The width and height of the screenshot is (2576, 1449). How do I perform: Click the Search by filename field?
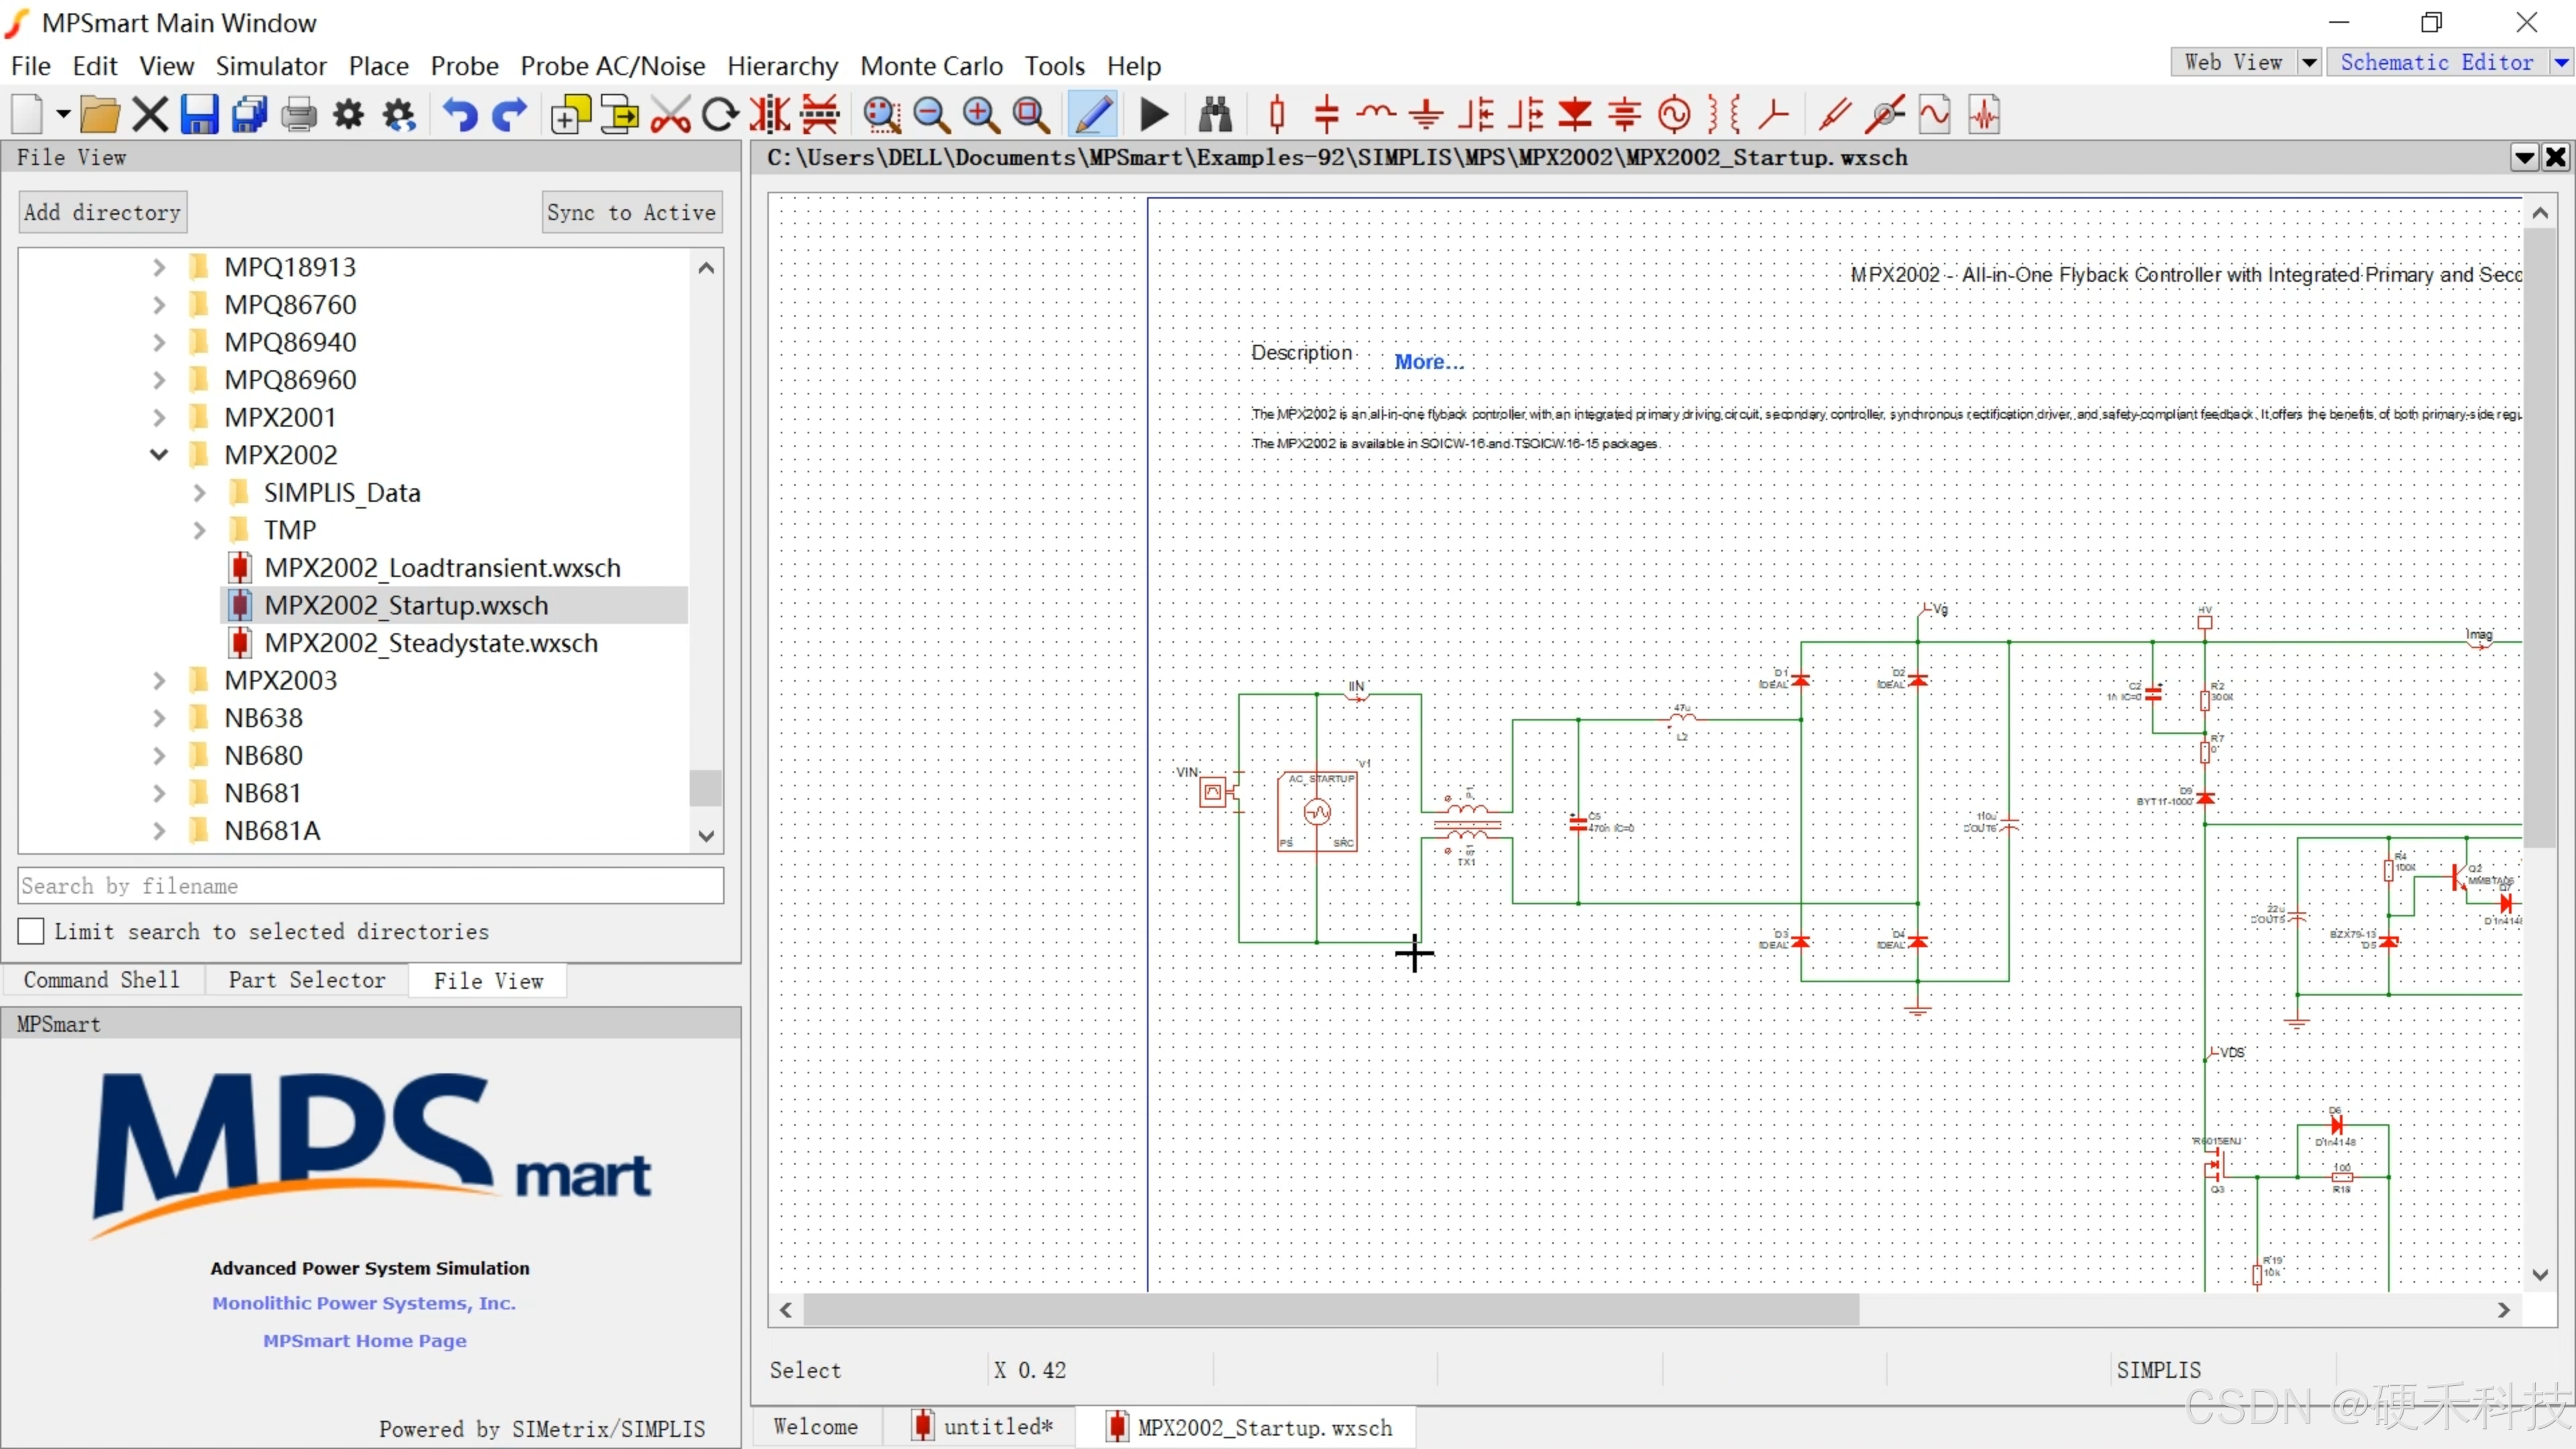tap(370, 886)
